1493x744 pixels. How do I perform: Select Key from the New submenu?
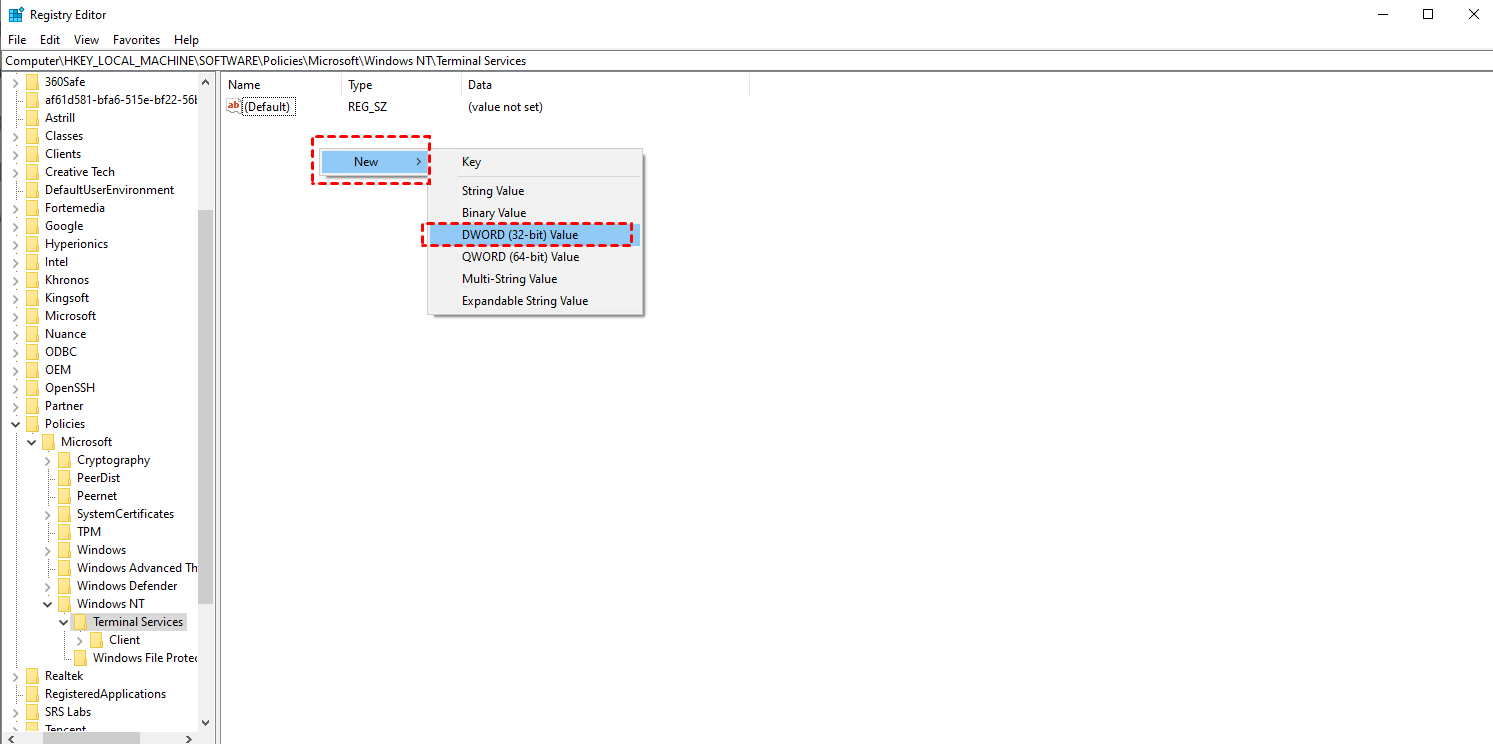click(x=535, y=162)
